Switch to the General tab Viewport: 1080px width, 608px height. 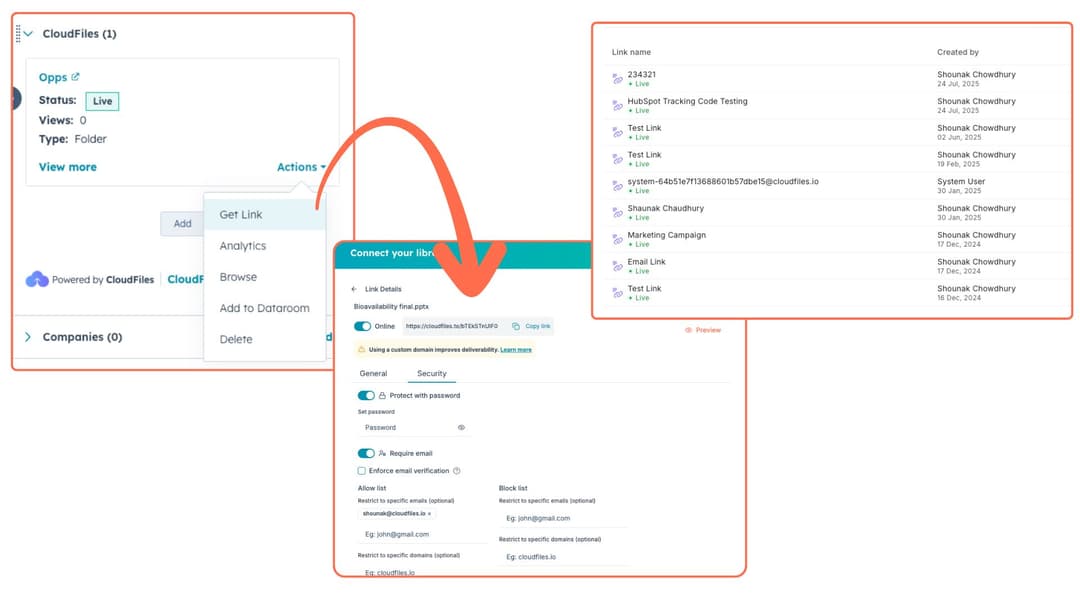pyautogui.click(x=373, y=374)
